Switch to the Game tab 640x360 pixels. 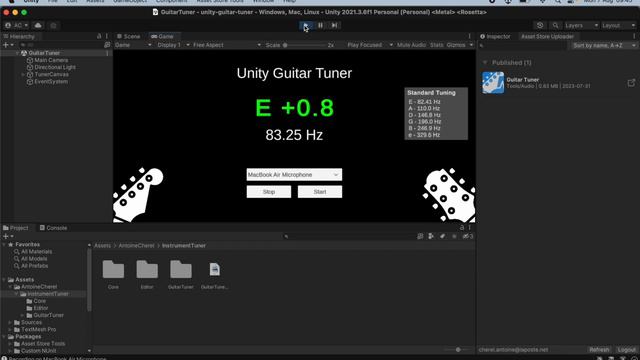162,36
